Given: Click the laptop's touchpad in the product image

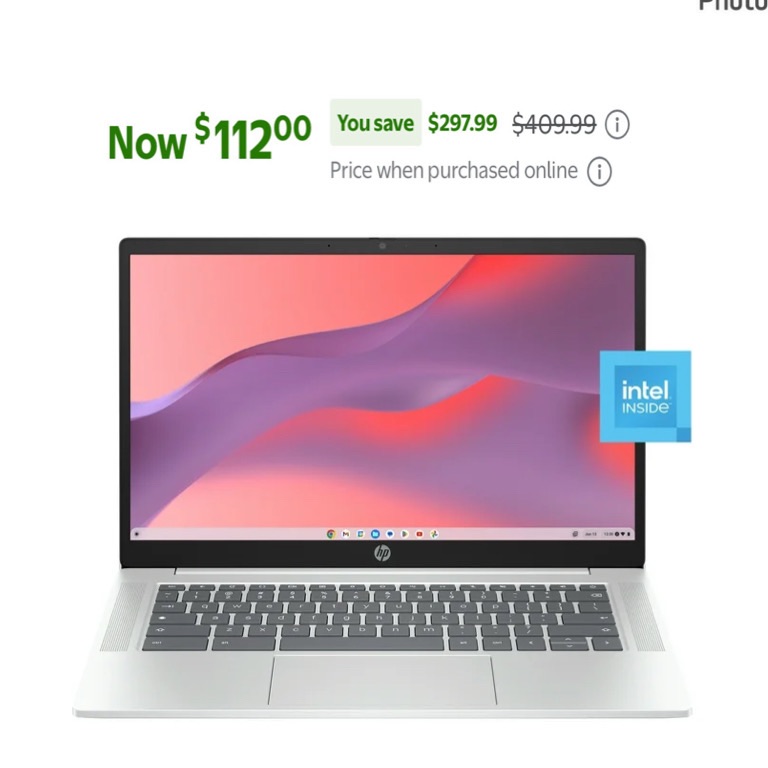Looking at the screenshot, I should pyautogui.click(x=383, y=680).
